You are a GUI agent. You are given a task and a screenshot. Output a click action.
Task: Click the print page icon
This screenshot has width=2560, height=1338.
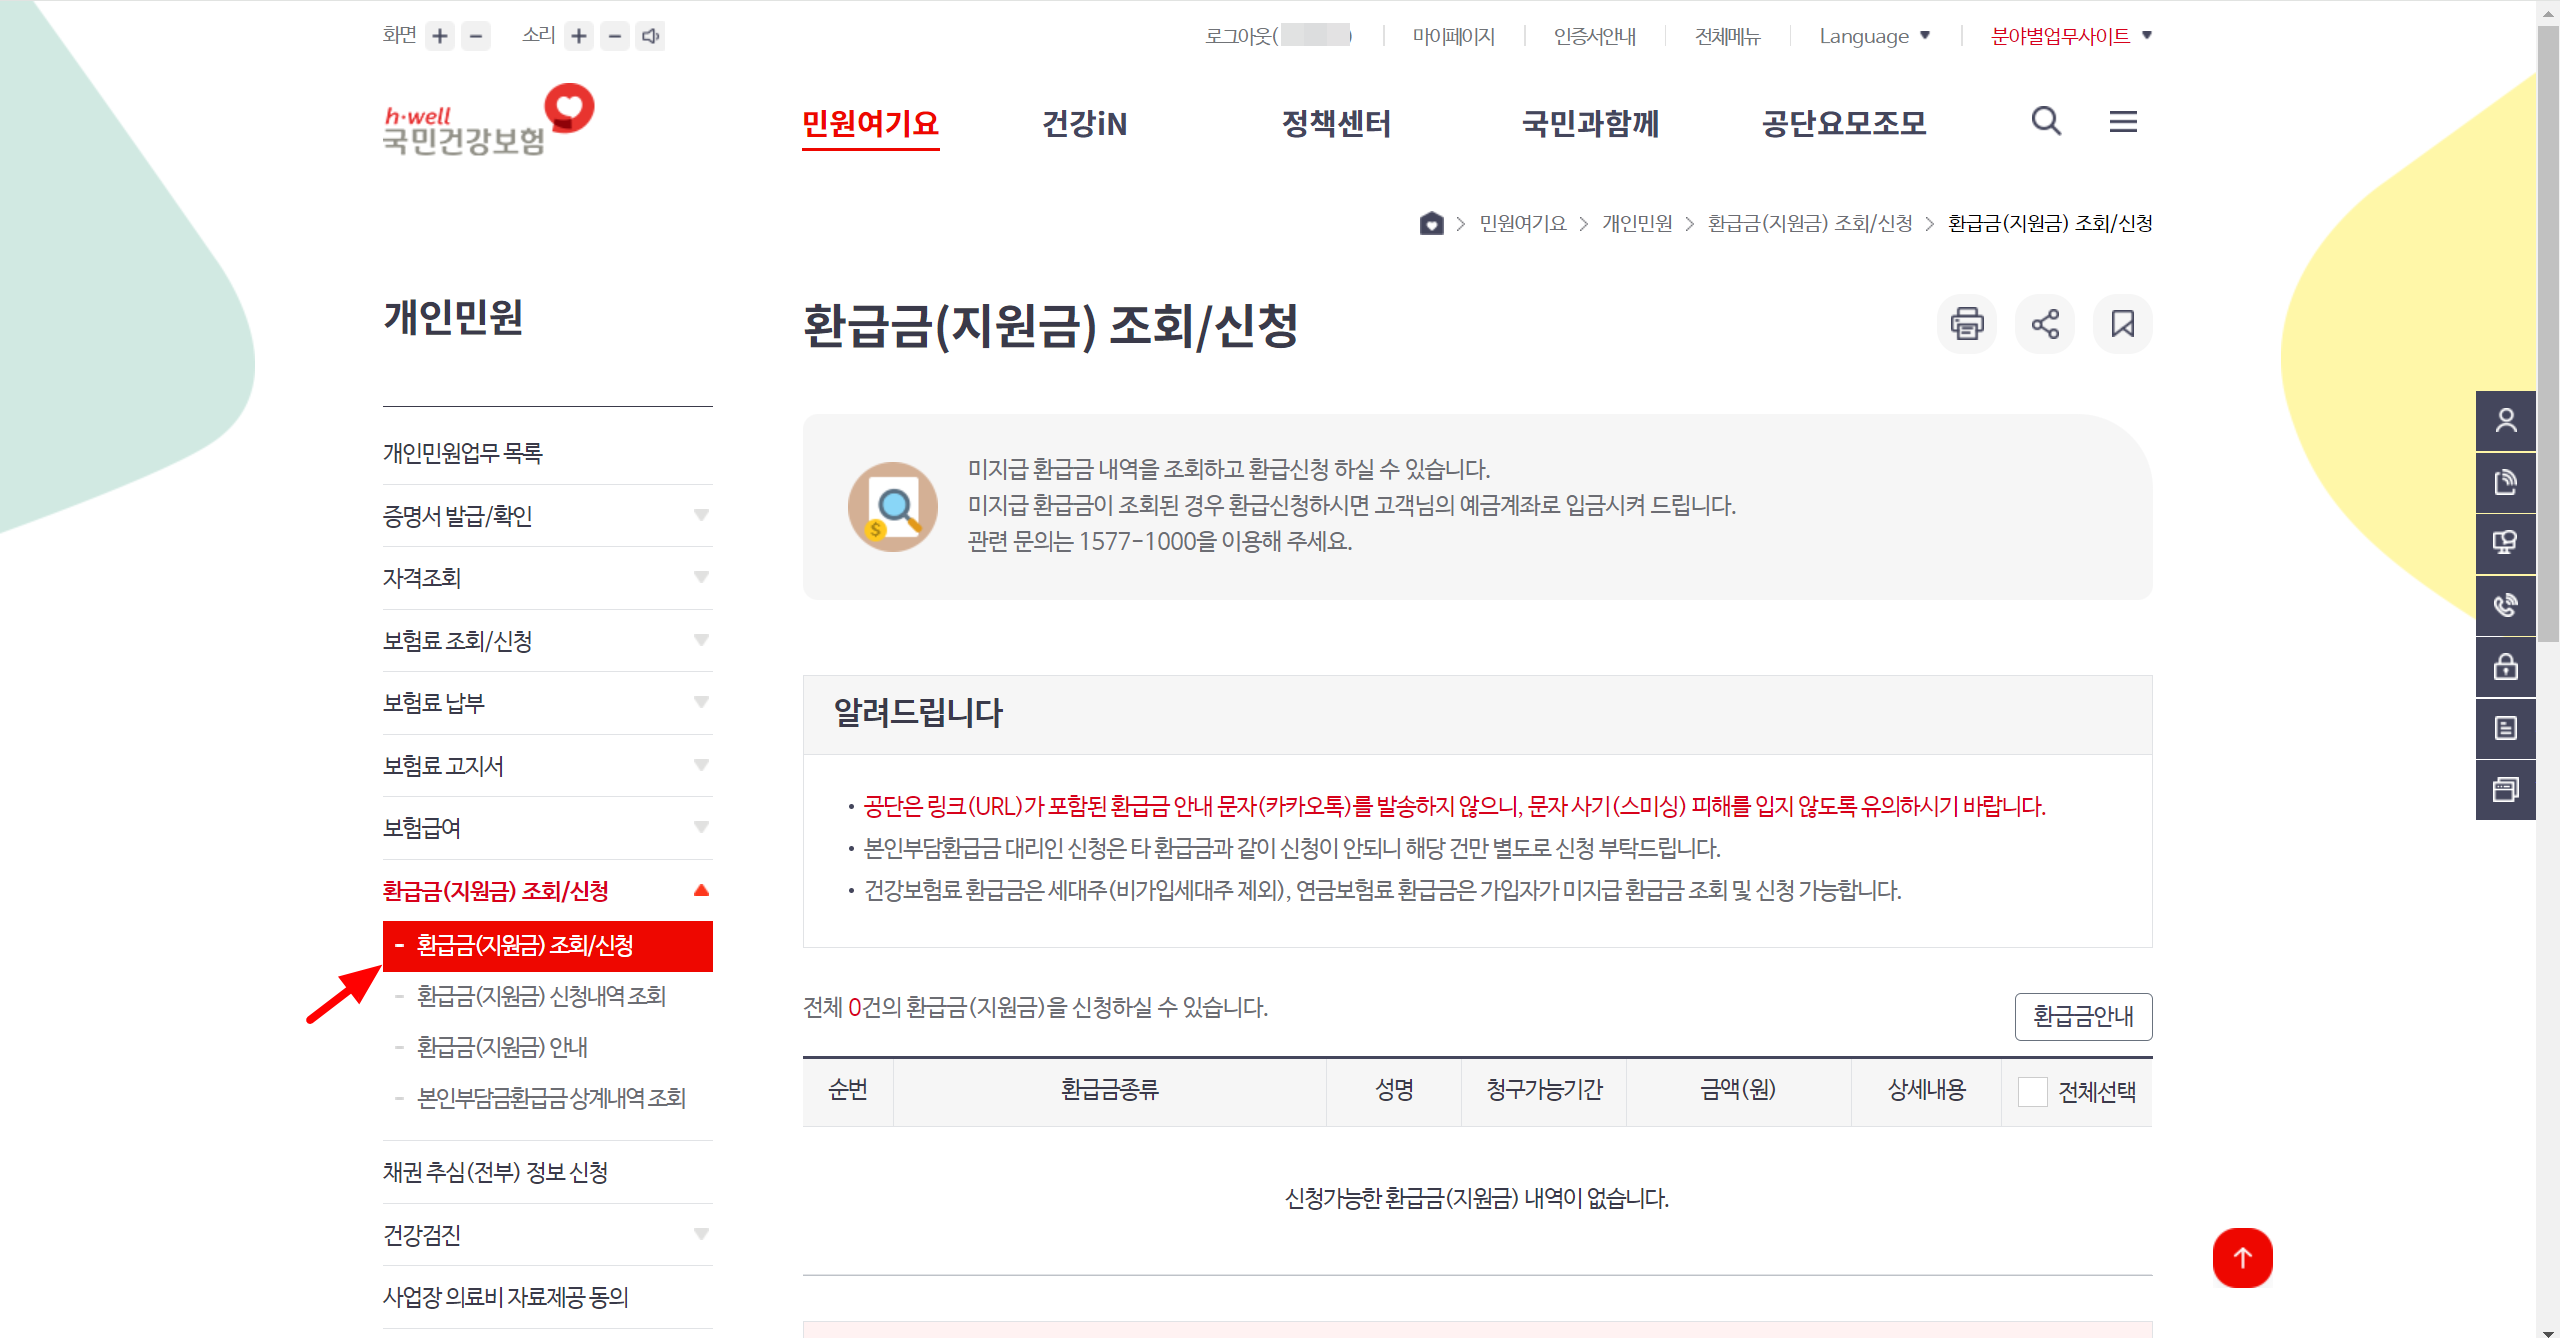pos(1966,324)
